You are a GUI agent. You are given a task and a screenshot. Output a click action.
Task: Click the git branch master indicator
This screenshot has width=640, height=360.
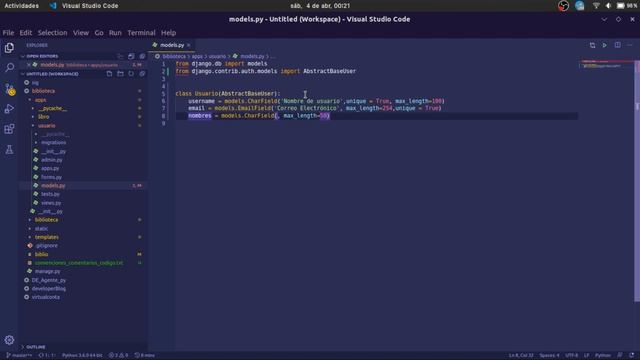click(19, 356)
